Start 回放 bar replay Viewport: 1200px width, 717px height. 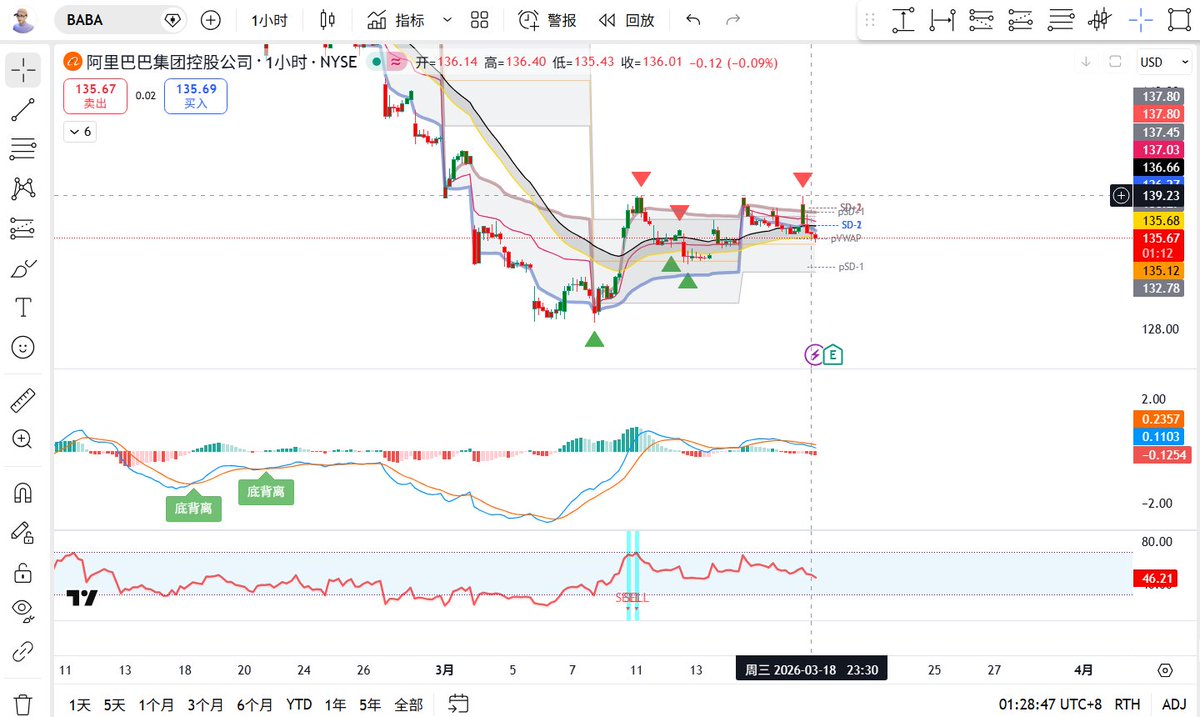click(x=627, y=20)
